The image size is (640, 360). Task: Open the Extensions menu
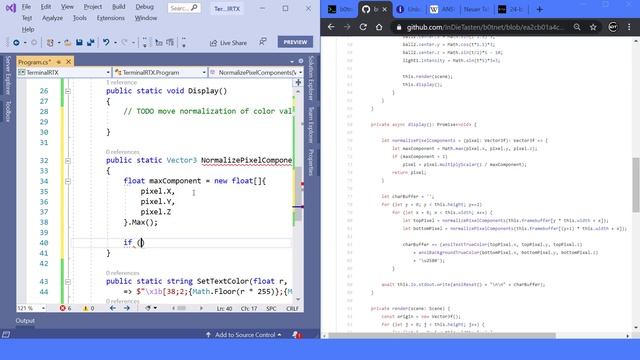(x=111, y=18)
